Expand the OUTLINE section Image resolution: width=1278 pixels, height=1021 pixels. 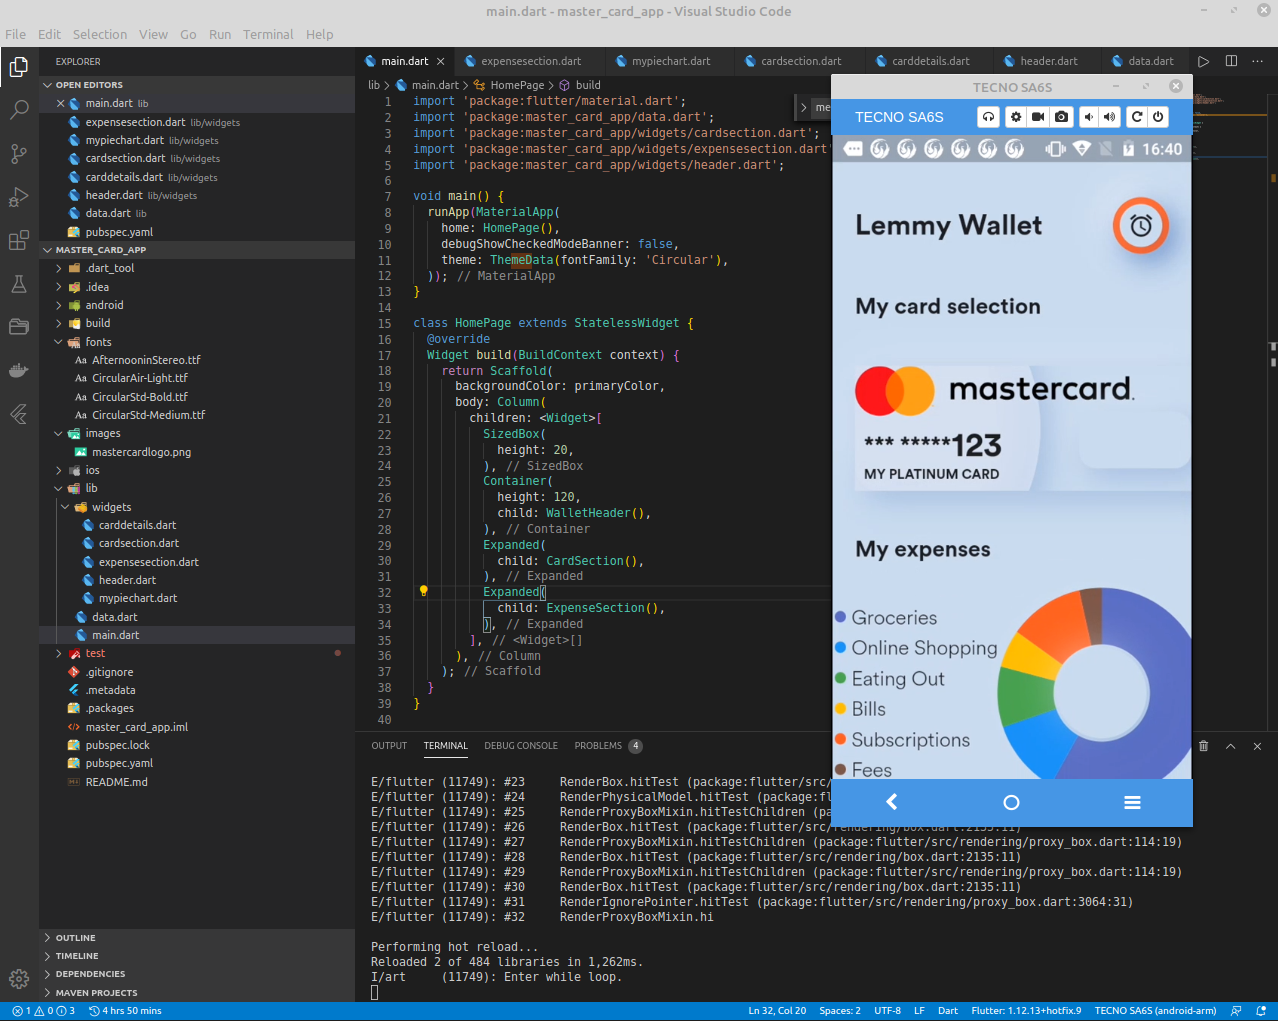[197, 938]
